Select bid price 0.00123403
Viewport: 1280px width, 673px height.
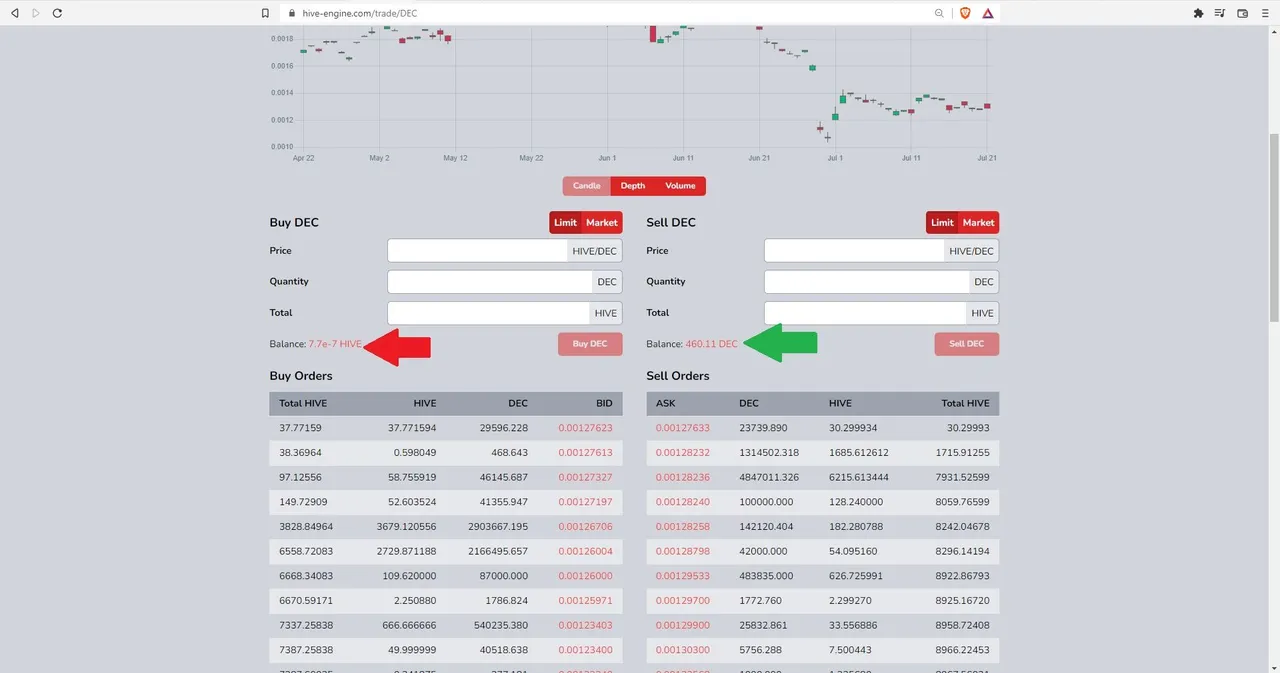coord(585,625)
